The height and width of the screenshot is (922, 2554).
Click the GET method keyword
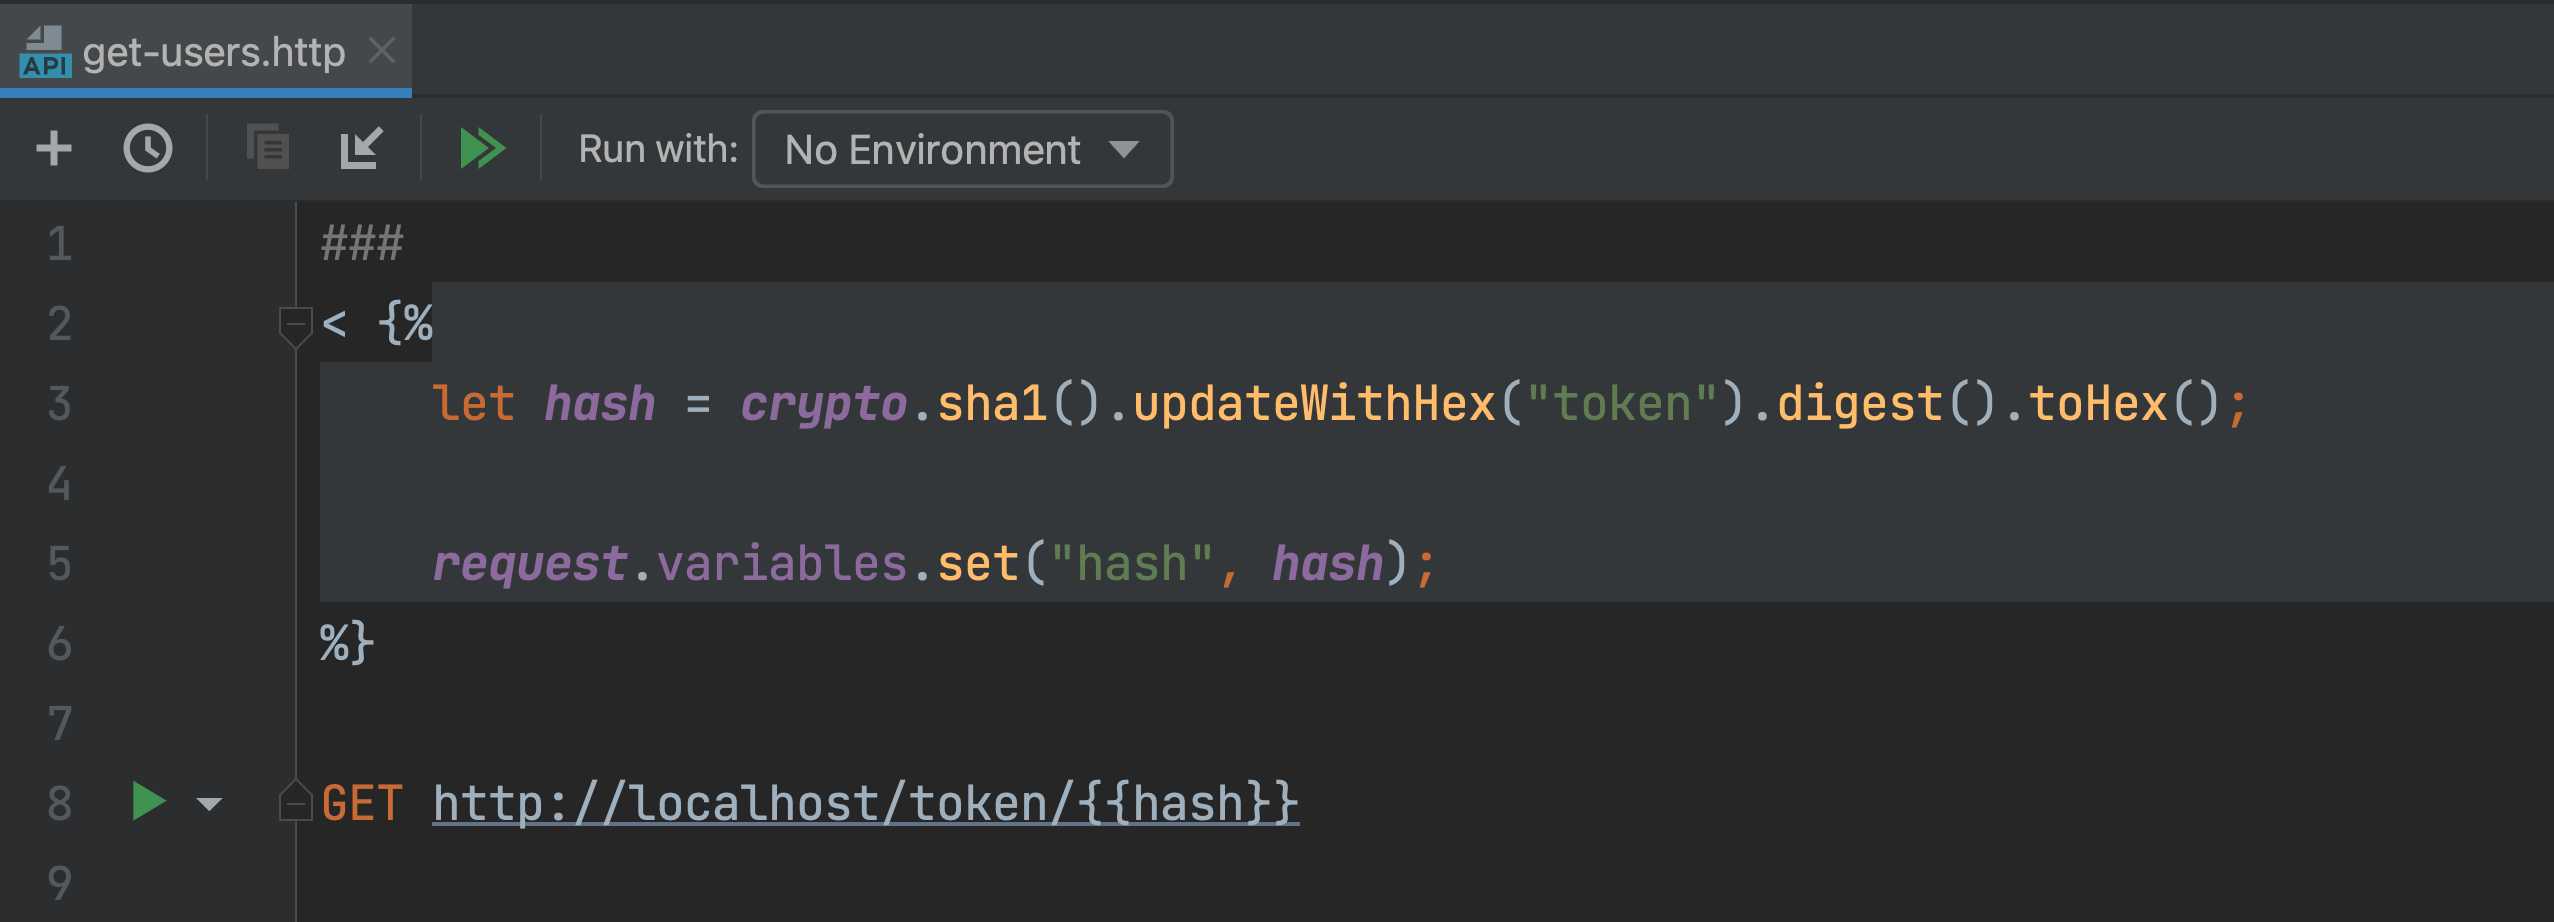pos(362,804)
